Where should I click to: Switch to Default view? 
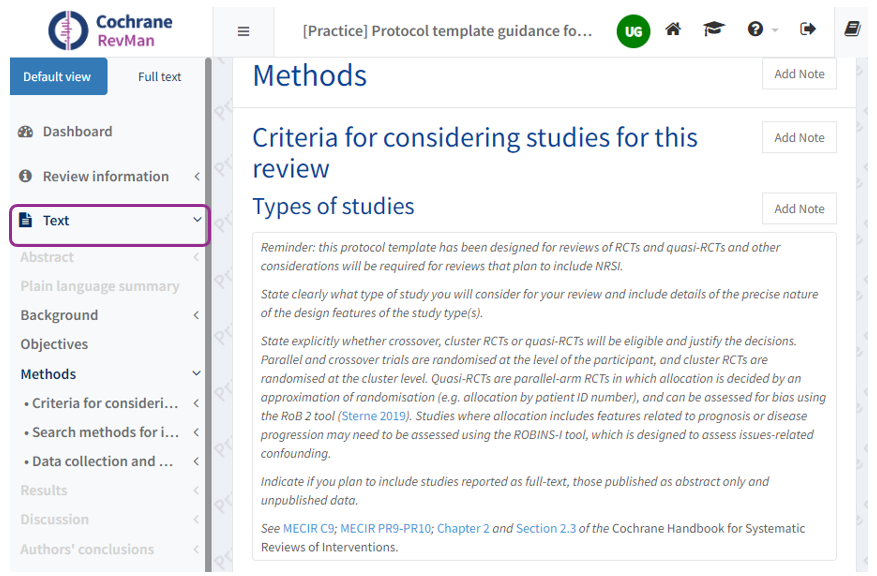pos(58,77)
